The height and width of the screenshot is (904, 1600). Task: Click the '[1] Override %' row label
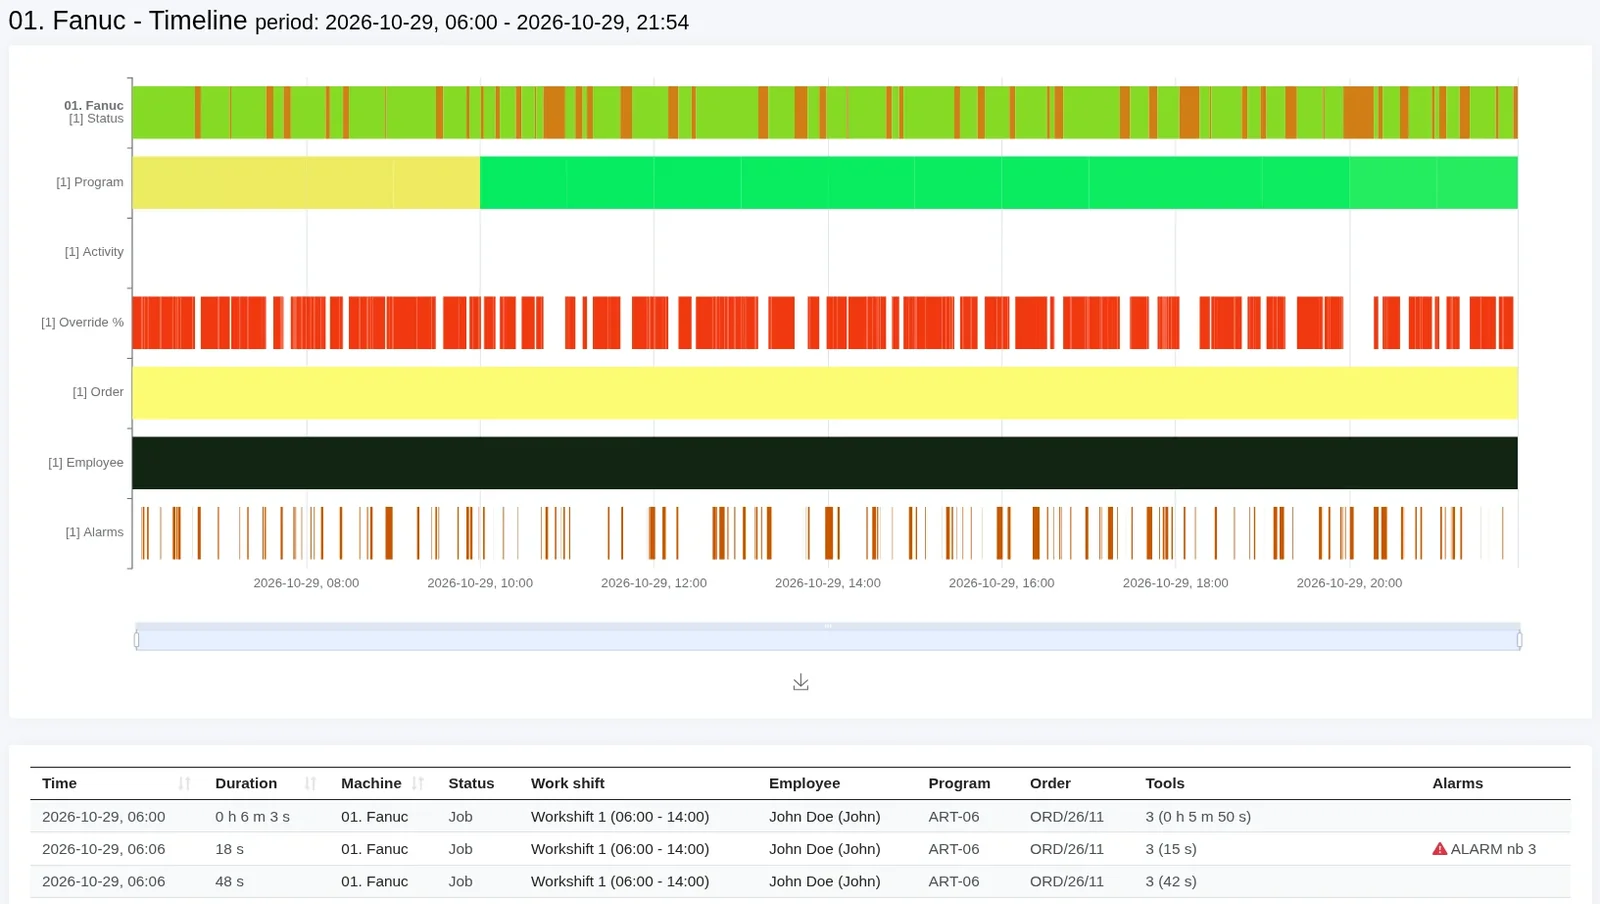[82, 322]
